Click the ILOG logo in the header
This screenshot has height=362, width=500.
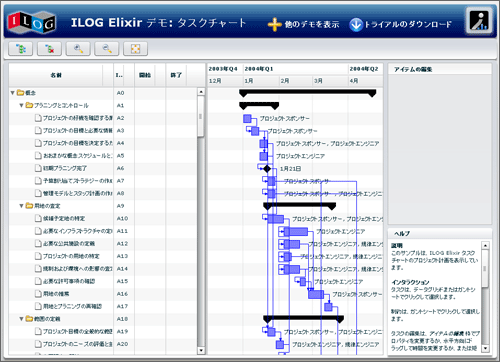pyautogui.click(x=32, y=22)
